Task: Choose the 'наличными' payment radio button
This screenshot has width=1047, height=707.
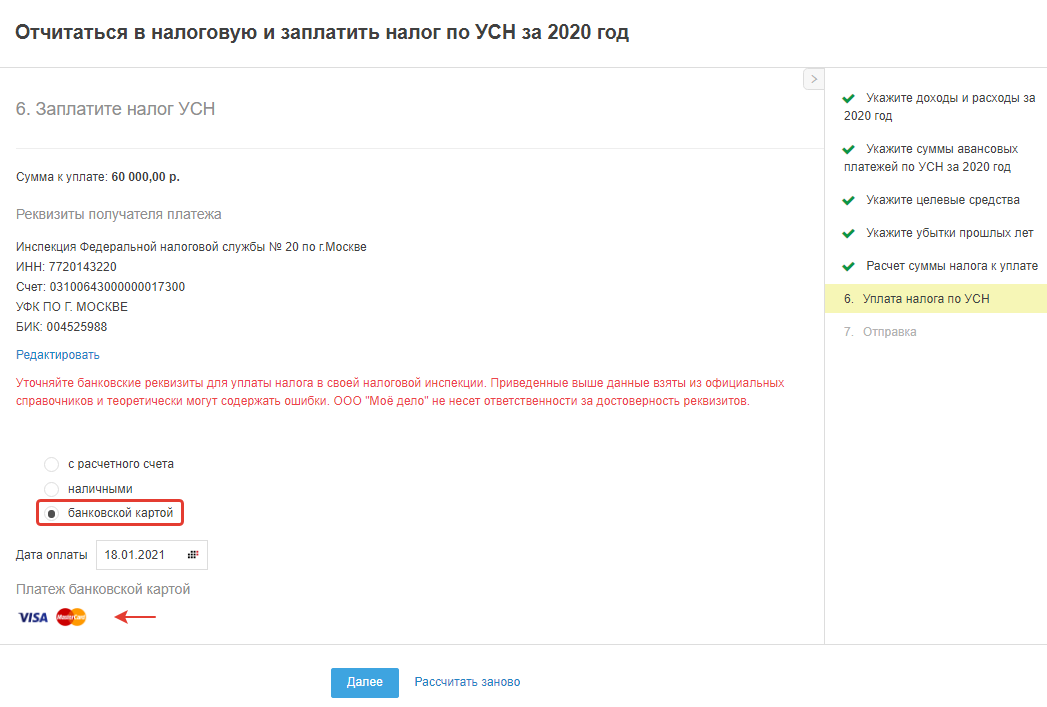Action: [52, 489]
